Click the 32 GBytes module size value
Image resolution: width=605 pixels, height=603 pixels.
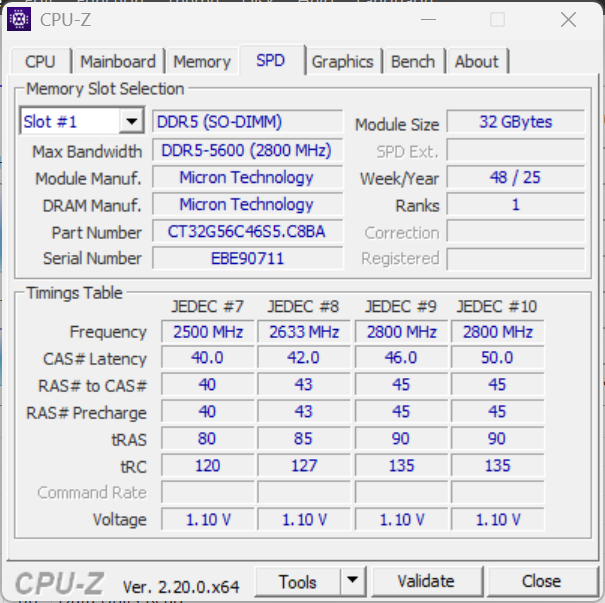click(x=515, y=122)
